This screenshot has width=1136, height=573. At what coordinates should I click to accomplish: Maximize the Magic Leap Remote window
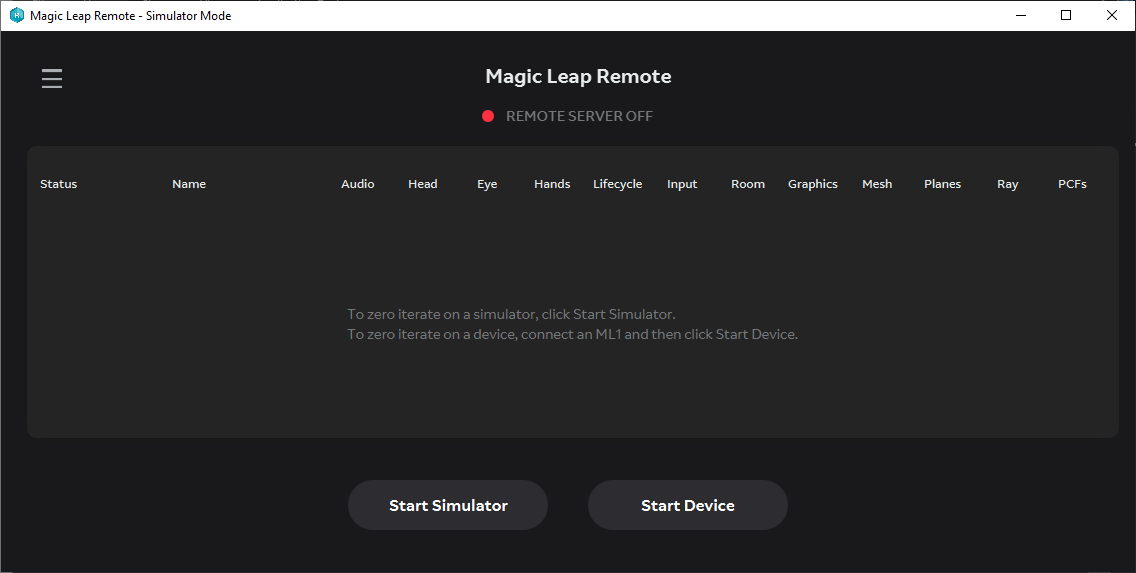coord(1066,15)
